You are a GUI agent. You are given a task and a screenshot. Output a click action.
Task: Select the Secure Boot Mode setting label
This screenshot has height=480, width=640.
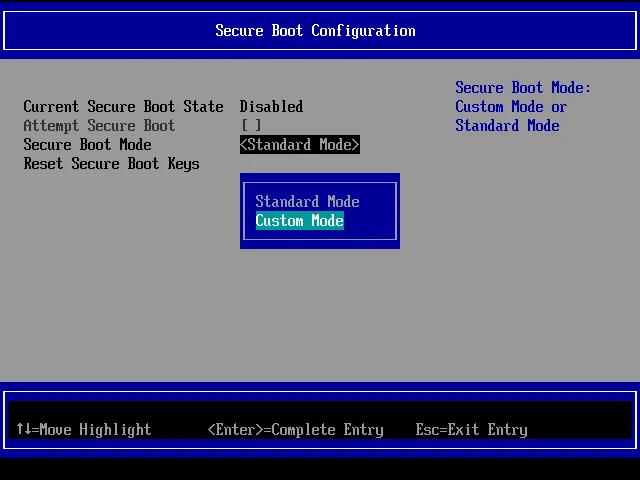[x=87, y=145]
